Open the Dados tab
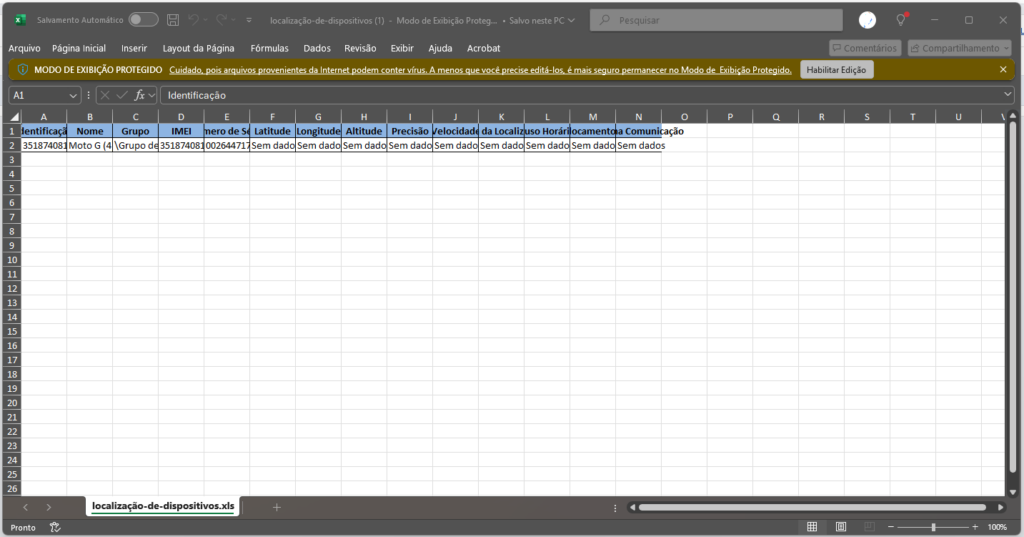The width and height of the screenshot is (1024, 537). 317,48
